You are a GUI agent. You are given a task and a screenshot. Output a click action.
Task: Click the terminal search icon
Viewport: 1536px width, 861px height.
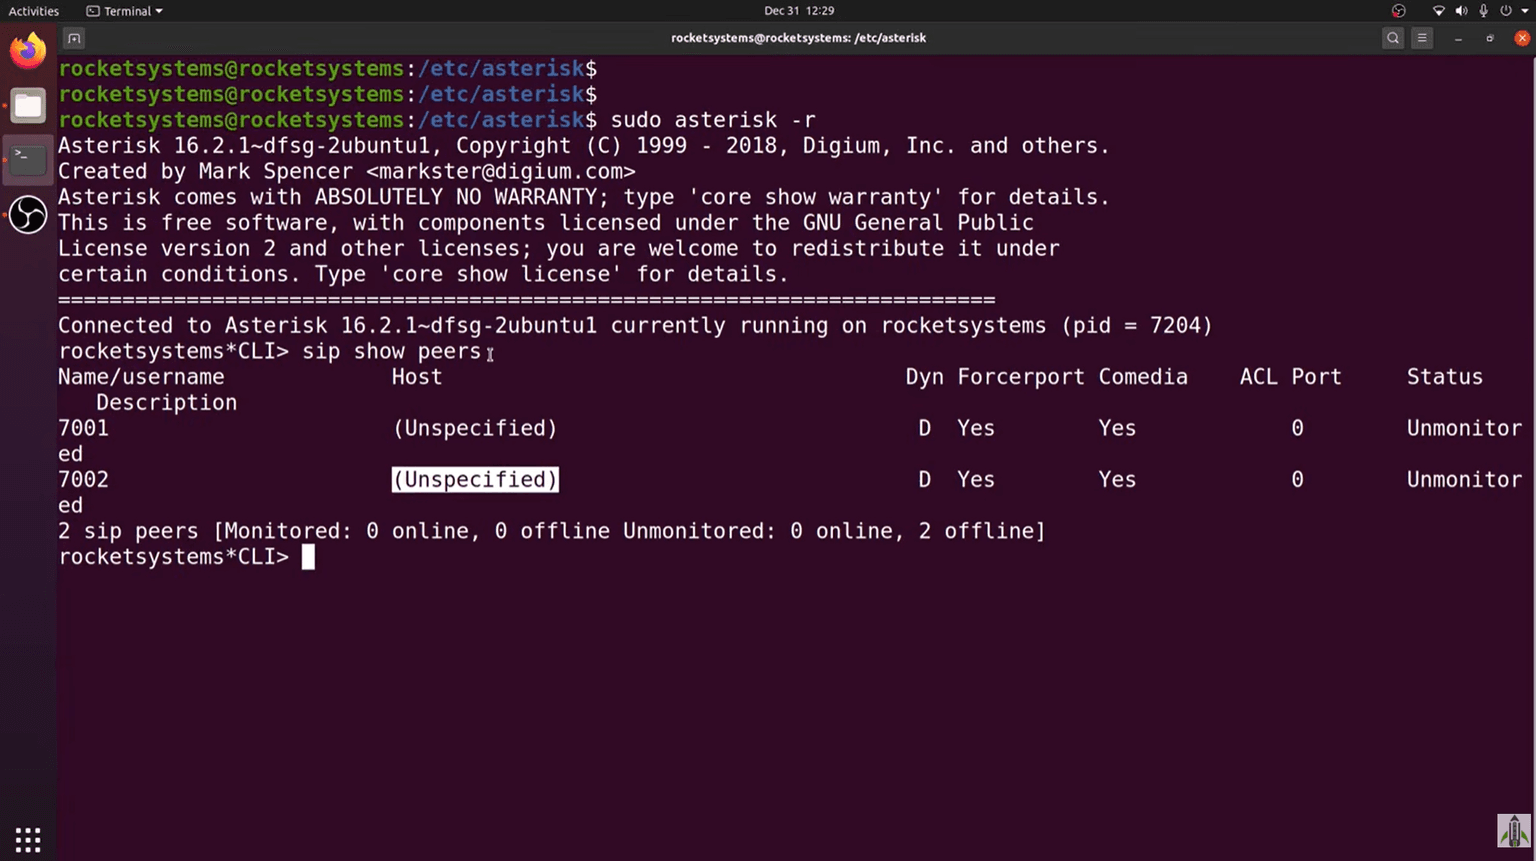1393,38
